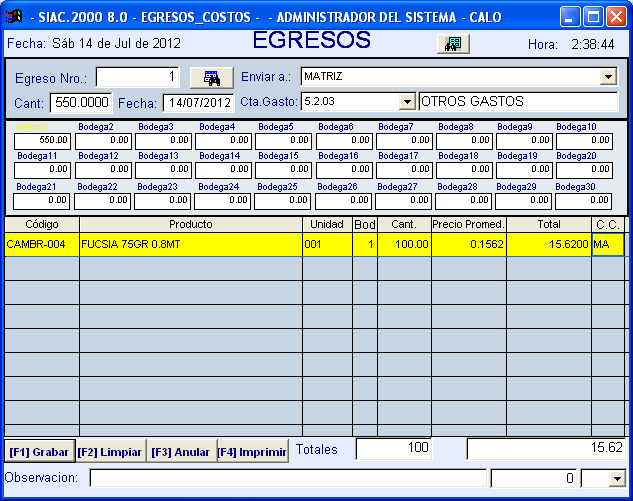The image size is (633, 501).
Task: Click the Egreso Nro. input field
Action: click(138, 78)
